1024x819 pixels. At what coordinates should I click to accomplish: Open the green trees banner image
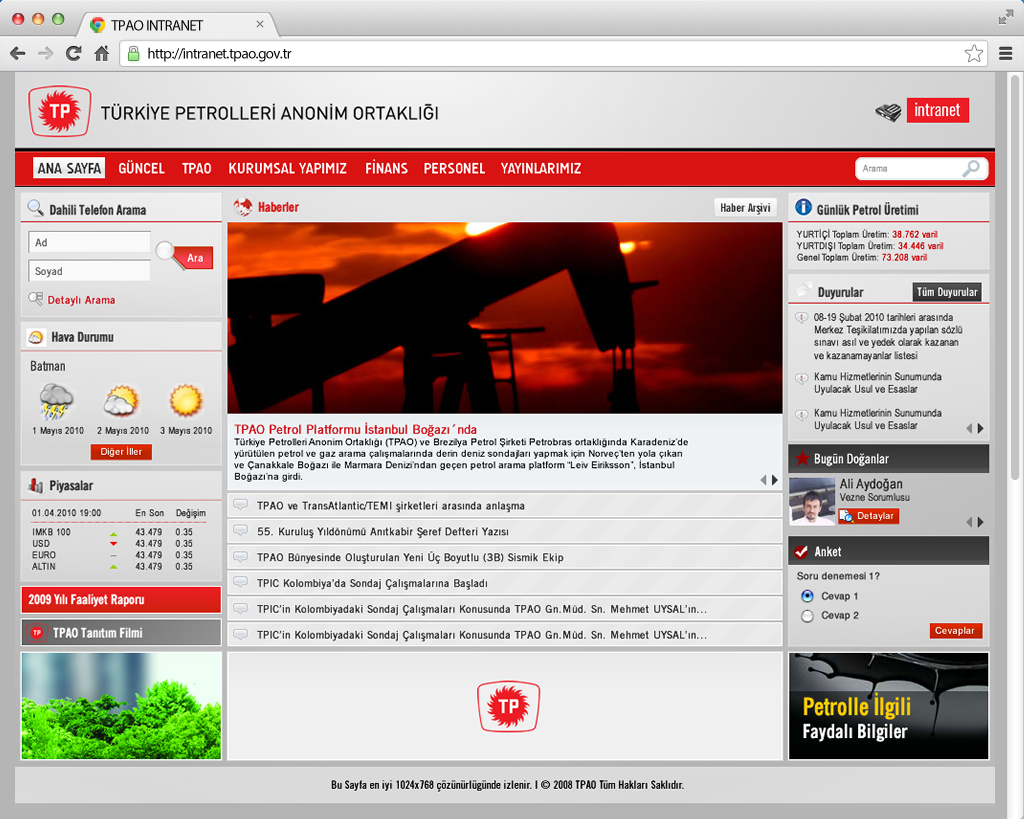(x=121, y=705)
